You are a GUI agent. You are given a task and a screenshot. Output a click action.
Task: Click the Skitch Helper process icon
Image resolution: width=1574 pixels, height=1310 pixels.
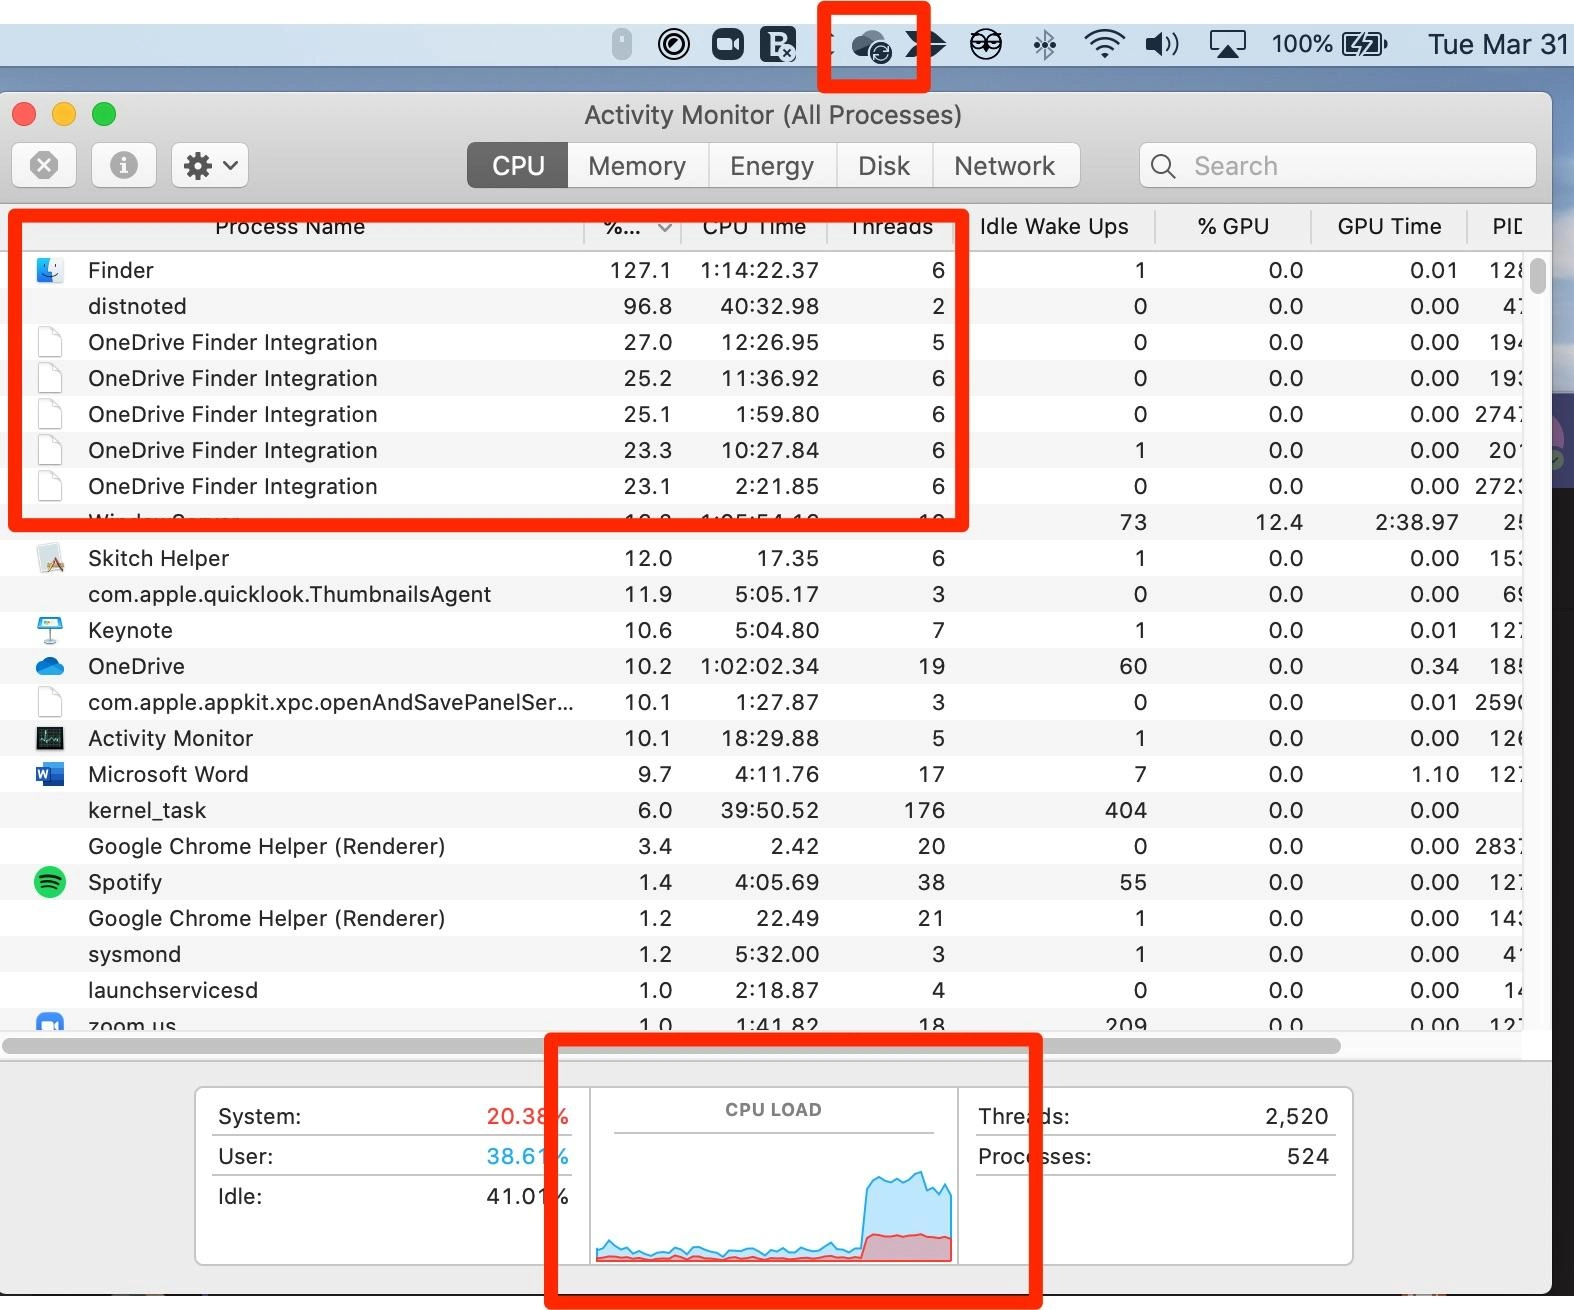(x=50, y=558)
